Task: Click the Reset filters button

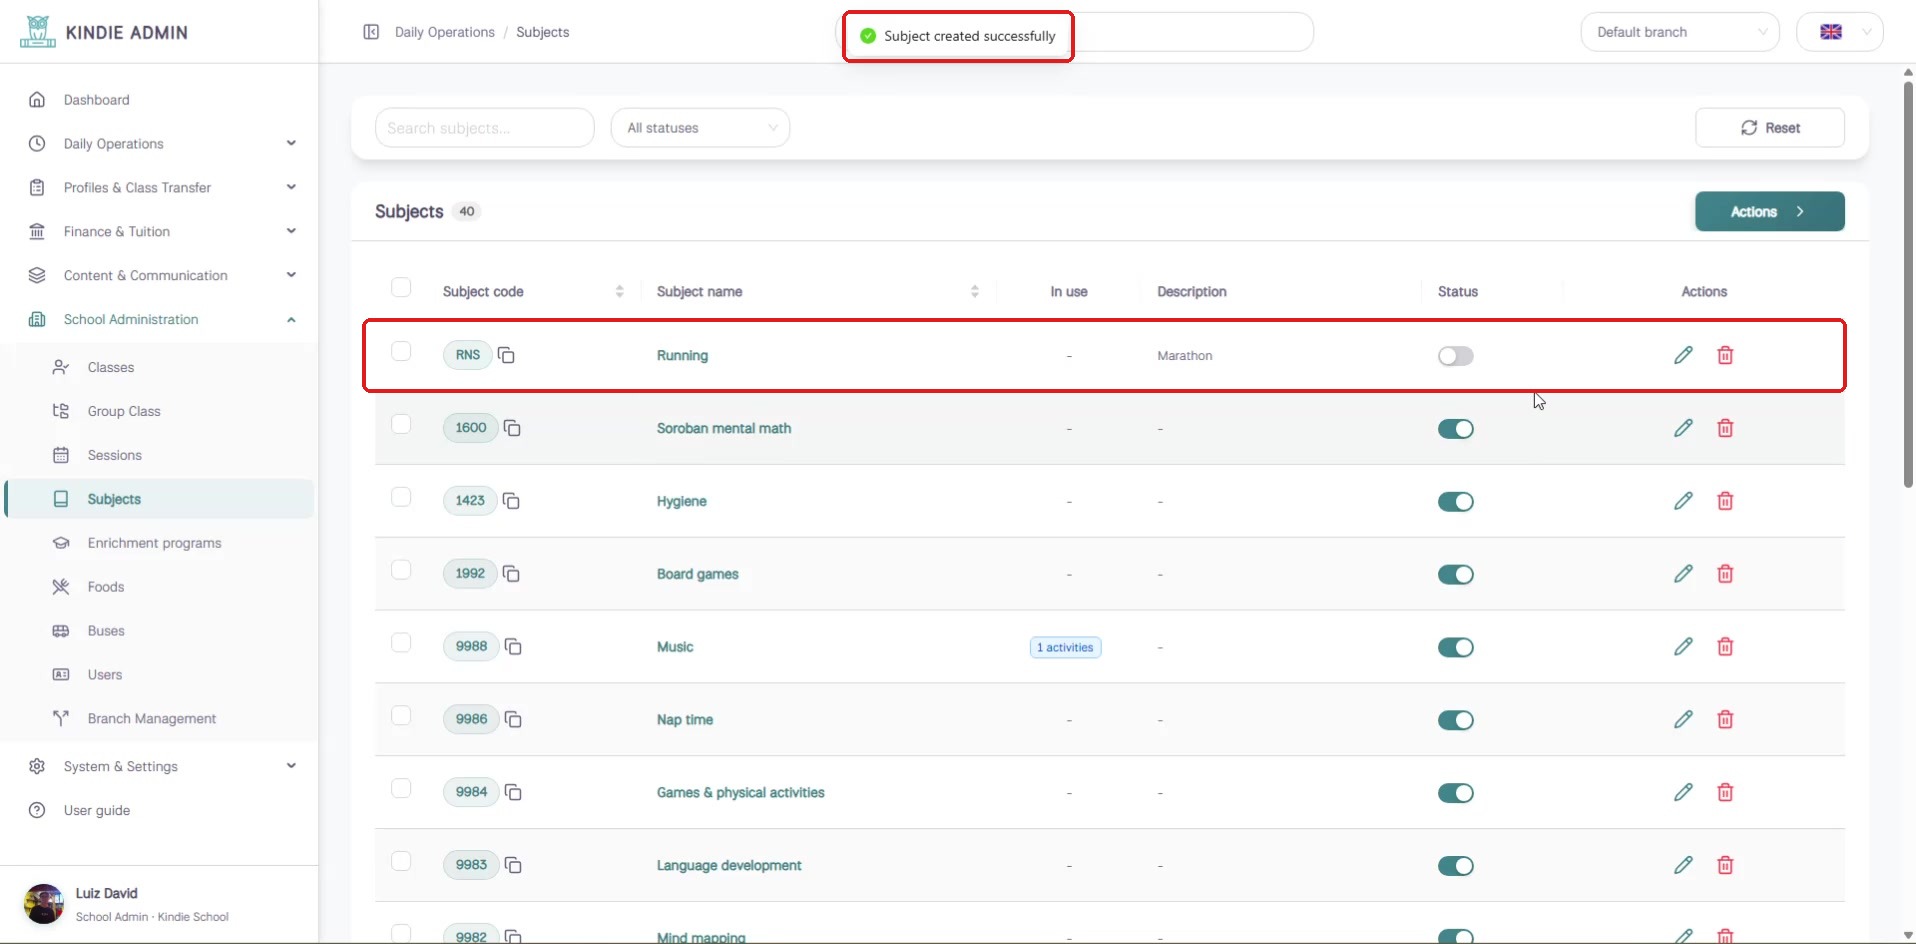Action: coord(1770,128)
